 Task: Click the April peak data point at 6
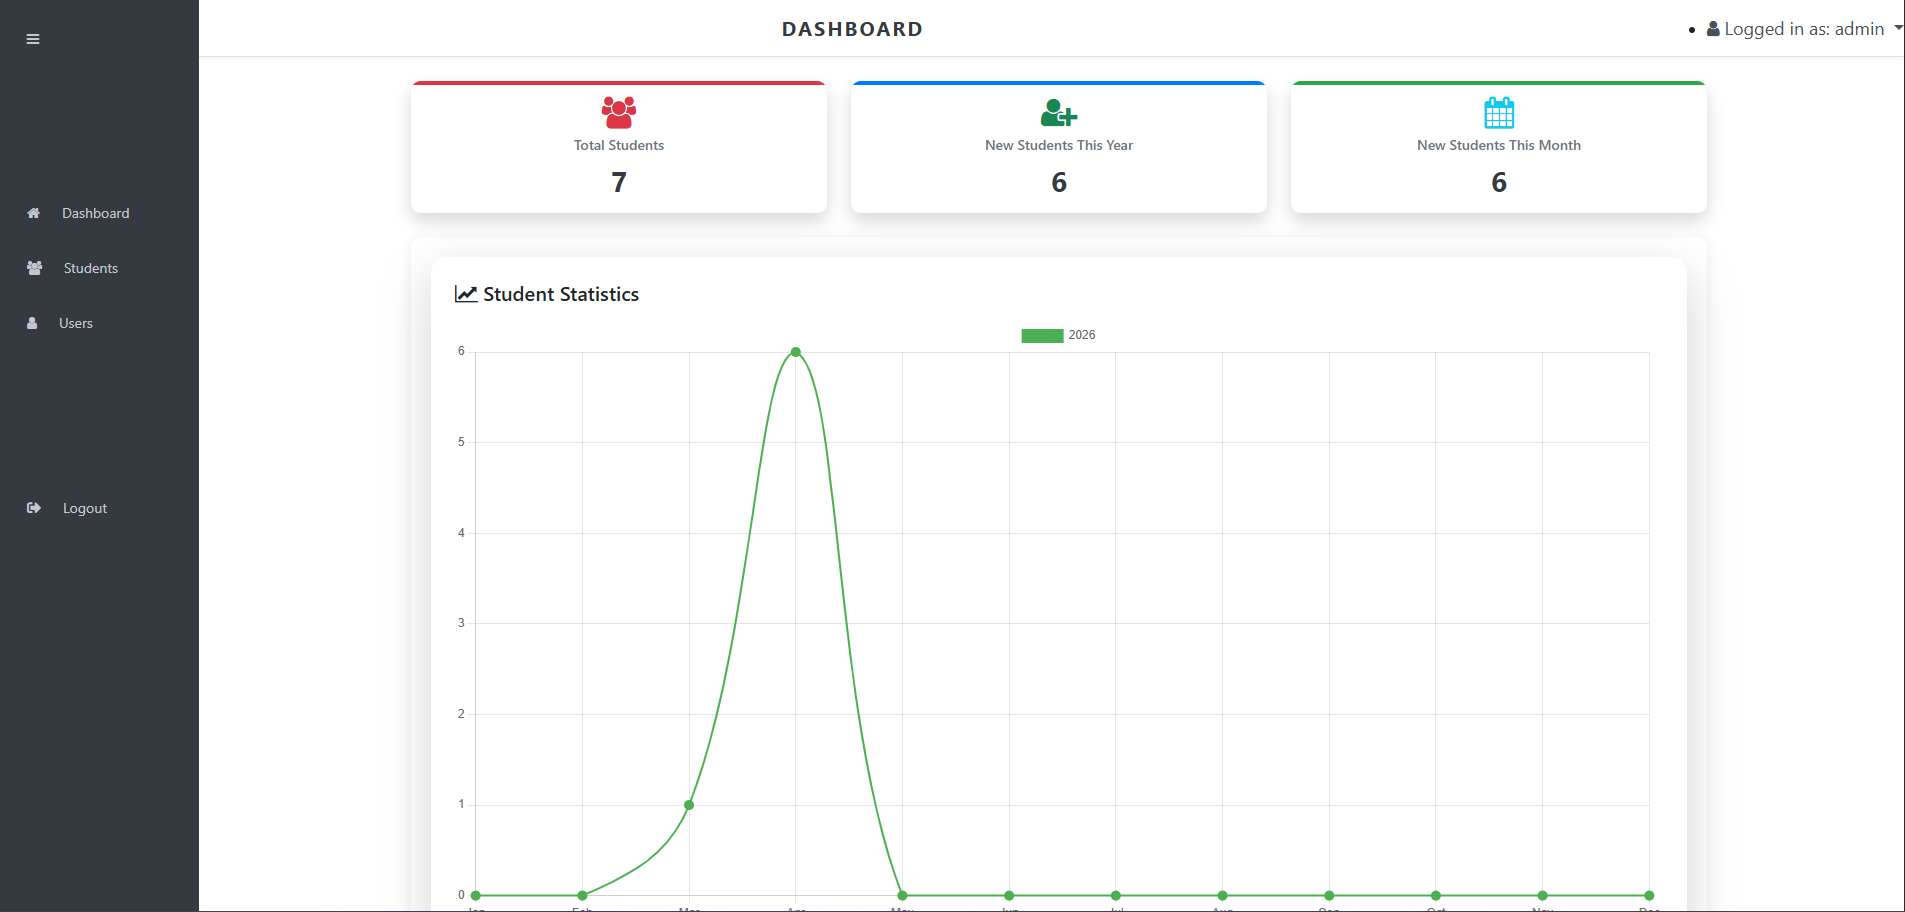(796, 352)
